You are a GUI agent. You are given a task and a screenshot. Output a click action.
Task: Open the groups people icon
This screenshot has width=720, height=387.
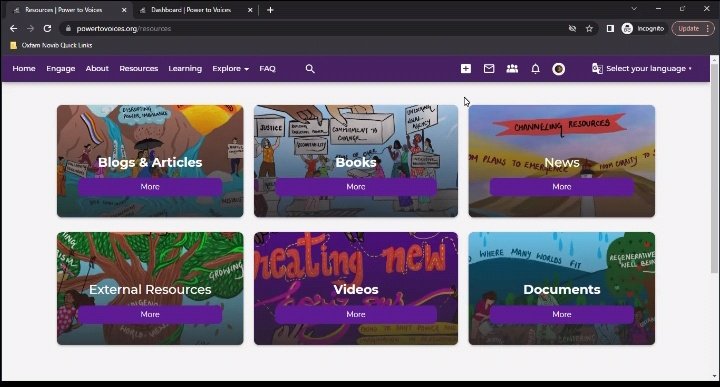click(x=512, y=69)
